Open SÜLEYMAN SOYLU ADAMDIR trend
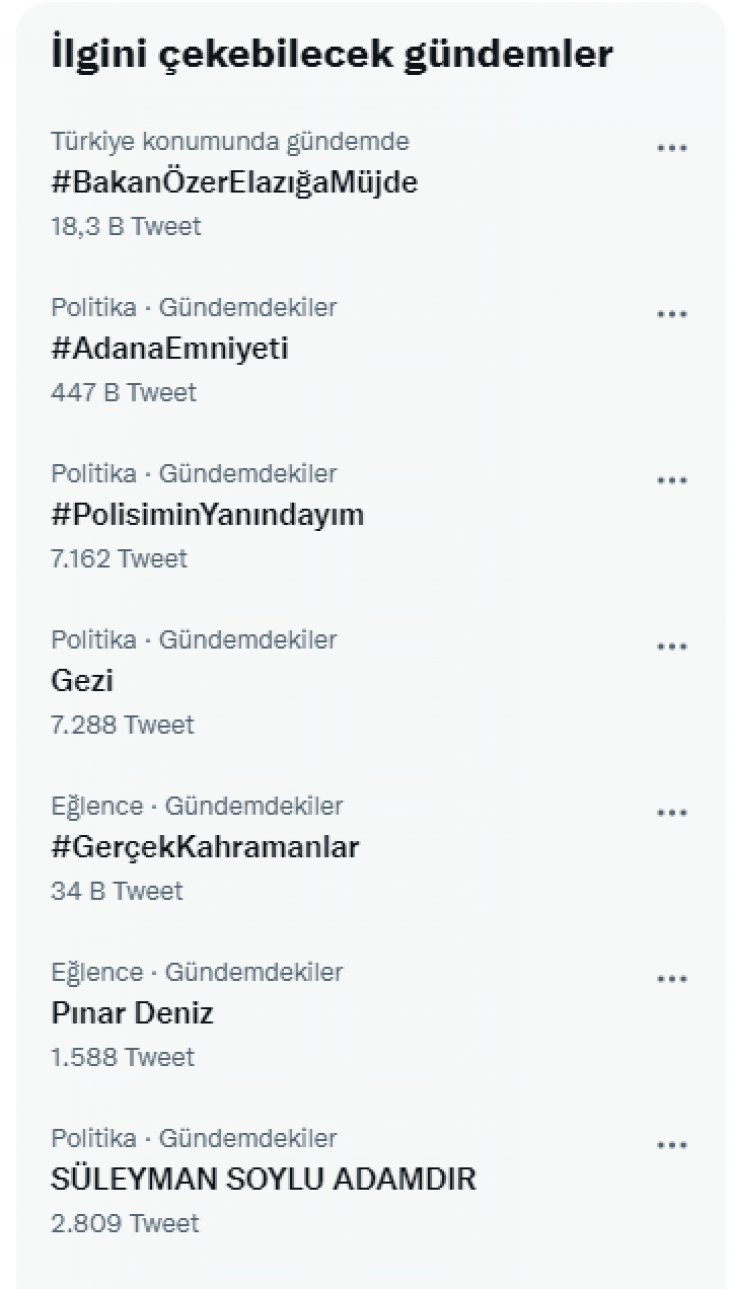The image size is (730, 1289). 265,1180
